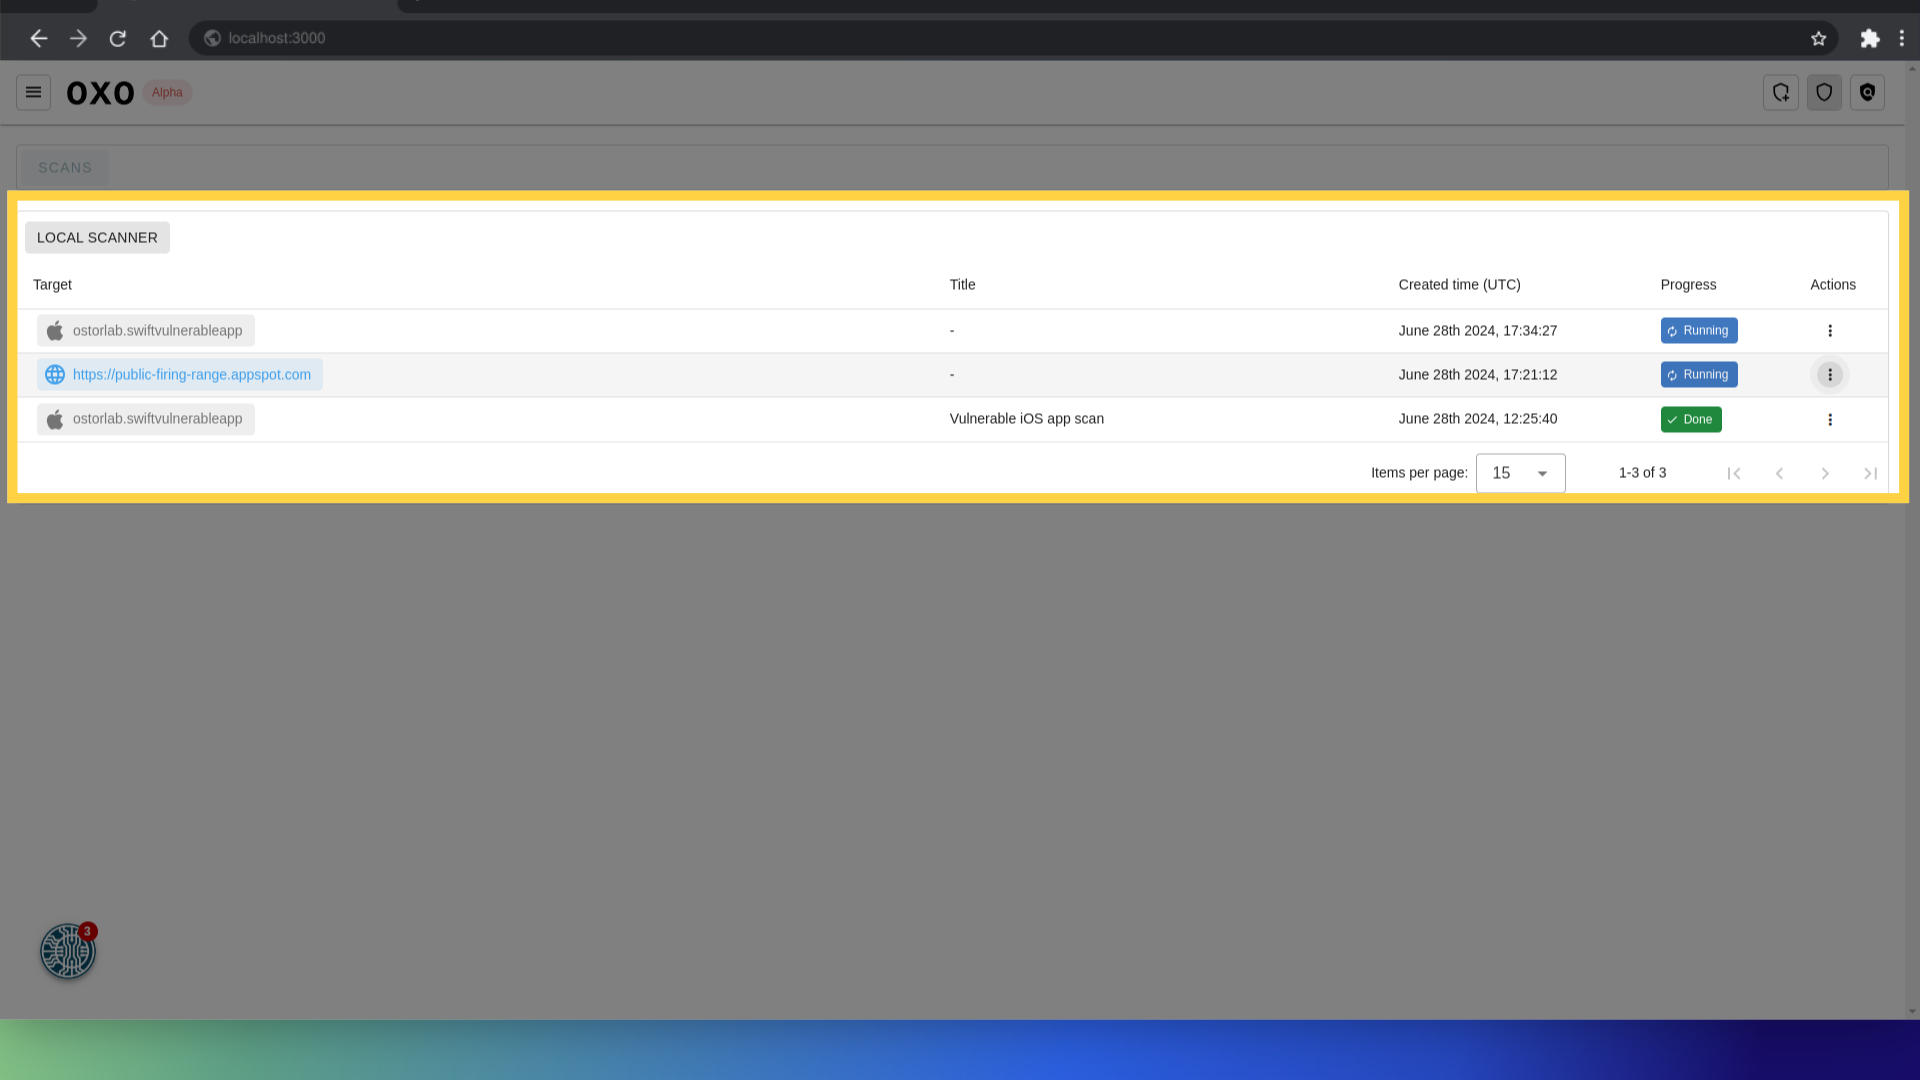Click the Apple icon in first scan row

click(x=55, y=330)
